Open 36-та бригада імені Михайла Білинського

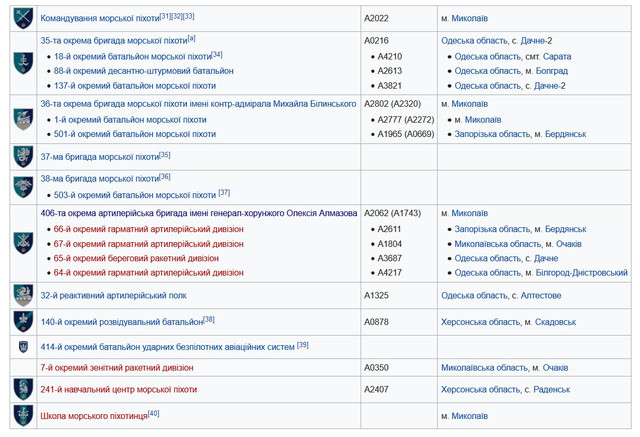pyautogui.click(x=198, y=104)
